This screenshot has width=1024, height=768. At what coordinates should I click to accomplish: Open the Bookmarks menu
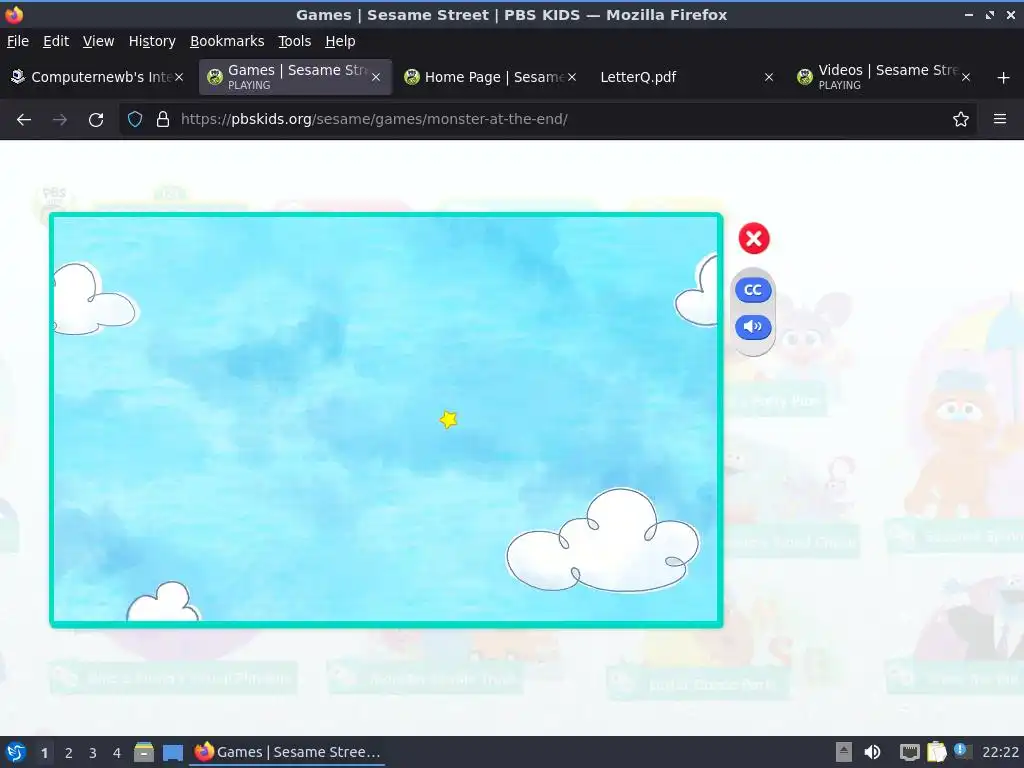point(227,41)
